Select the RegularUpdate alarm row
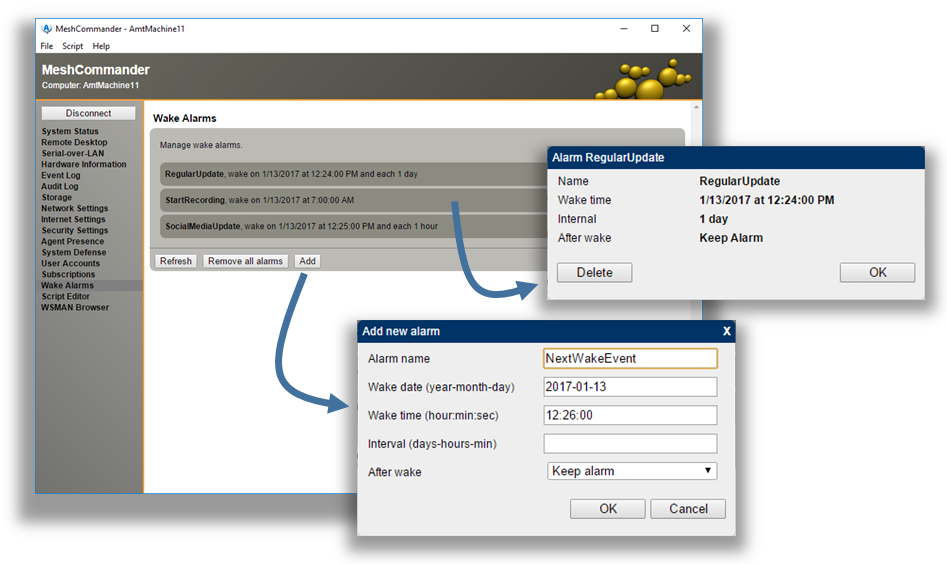The height and width of the screenshot is (564, 947). click(354, 174)
